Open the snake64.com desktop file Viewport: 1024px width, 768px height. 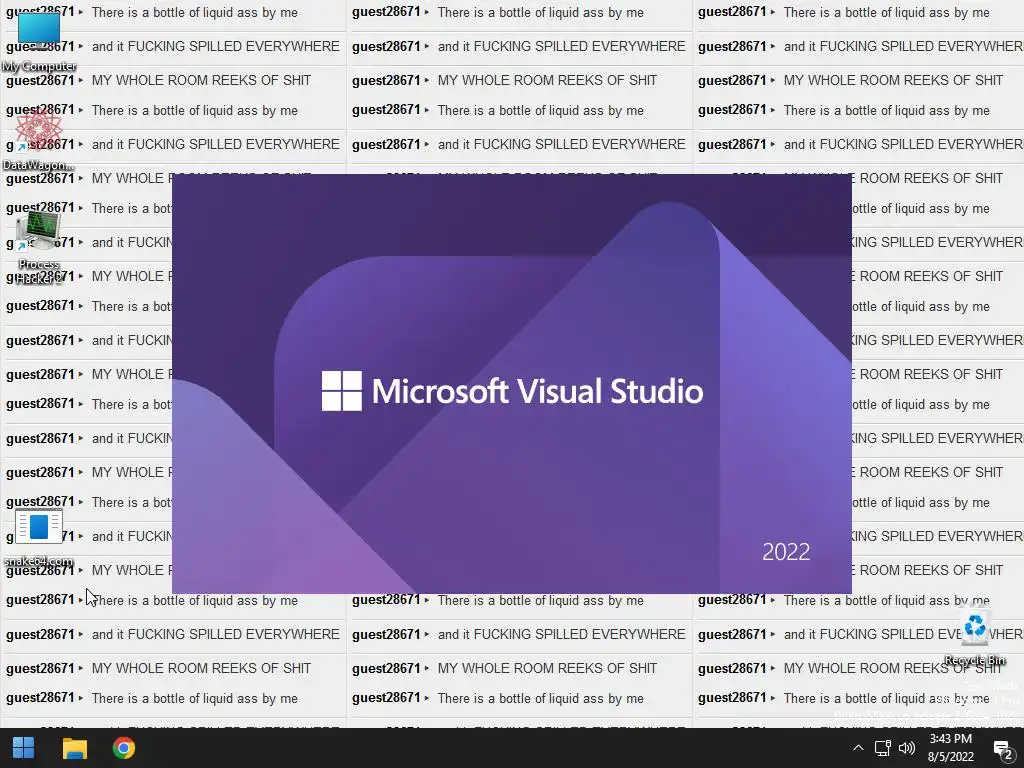pyautogui.click(x=39, y=539)
